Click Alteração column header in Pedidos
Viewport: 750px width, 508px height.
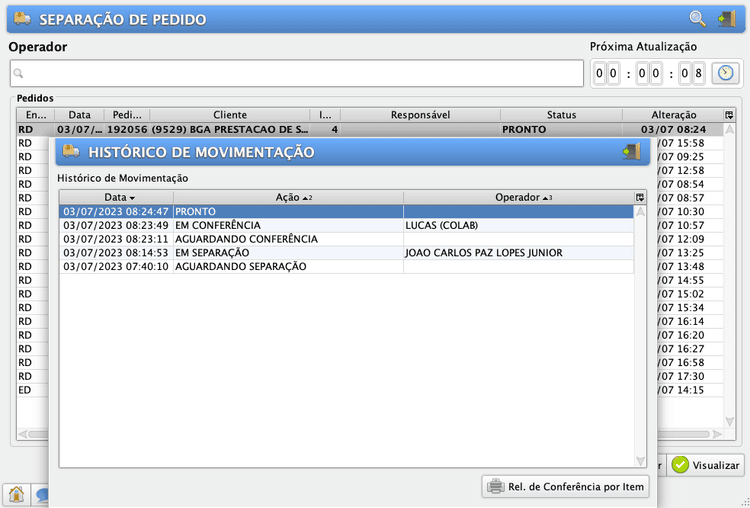point(673,115)
